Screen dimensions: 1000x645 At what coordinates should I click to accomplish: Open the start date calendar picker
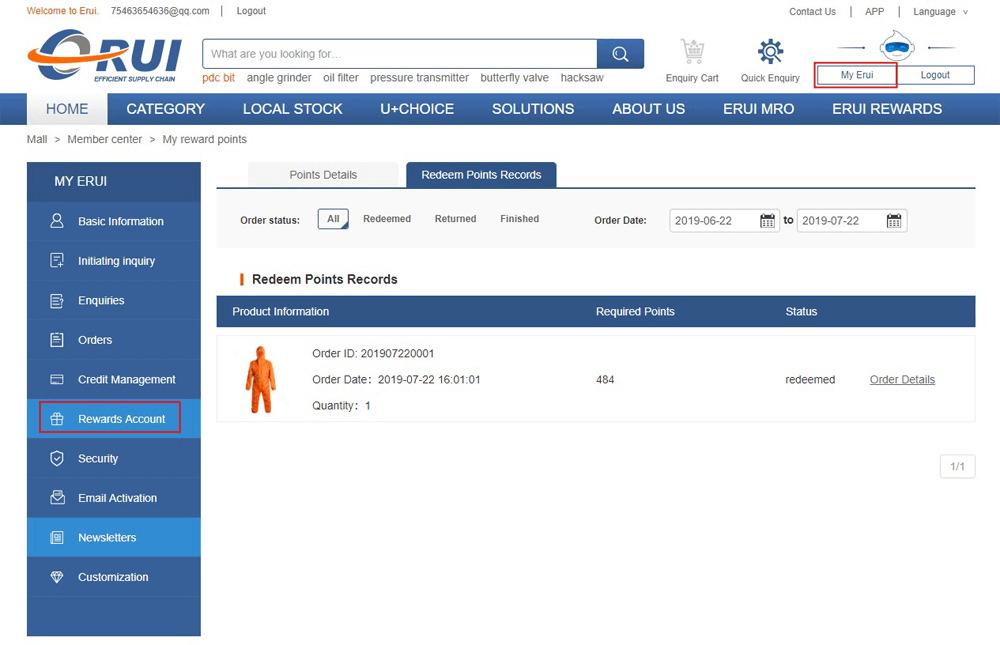(767, 221)
